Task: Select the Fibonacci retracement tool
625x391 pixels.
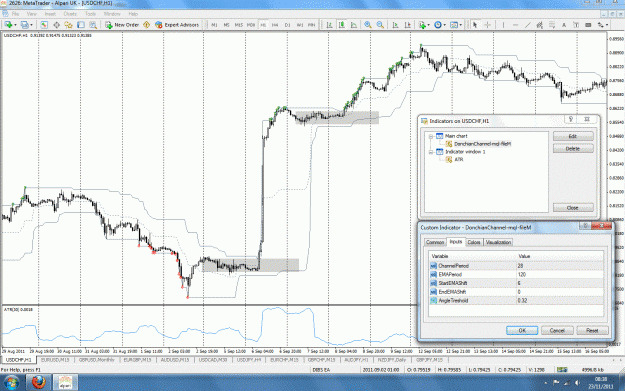Action: pyautogui.click(x=552, y=25)
